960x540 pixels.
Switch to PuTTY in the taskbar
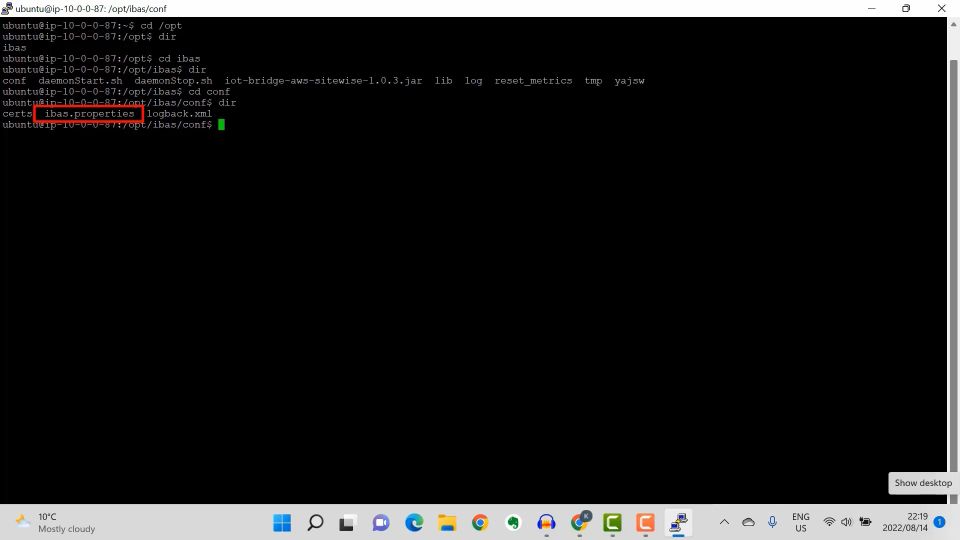tap(678, 522)
